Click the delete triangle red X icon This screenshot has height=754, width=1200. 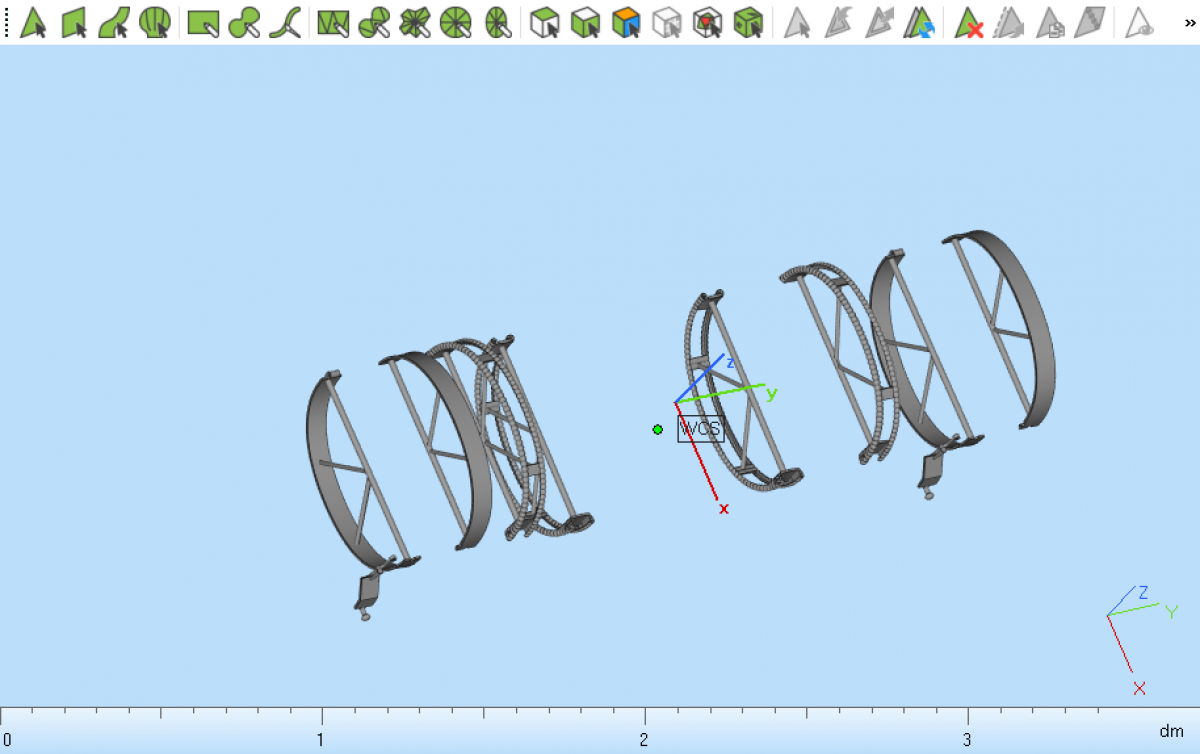[x=968, y=22]
